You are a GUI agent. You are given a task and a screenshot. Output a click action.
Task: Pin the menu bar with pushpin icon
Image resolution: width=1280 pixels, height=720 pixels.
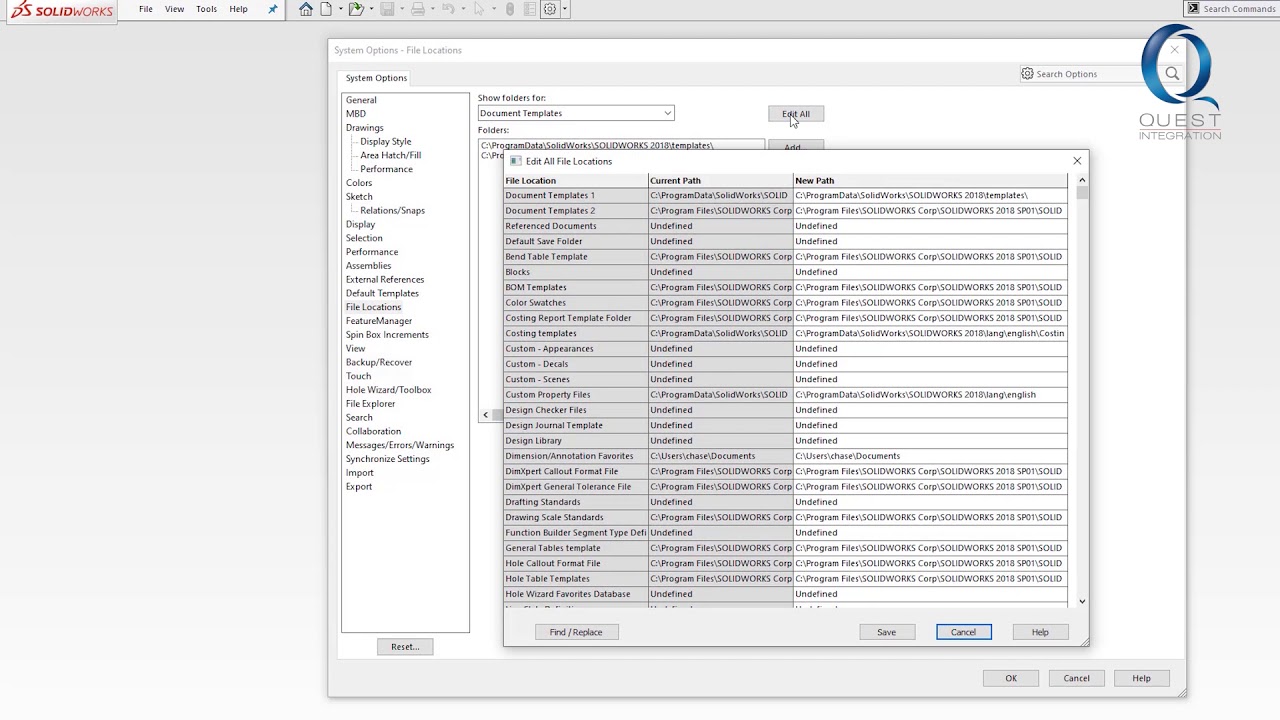pyautogui.click(x=272, y=9)
